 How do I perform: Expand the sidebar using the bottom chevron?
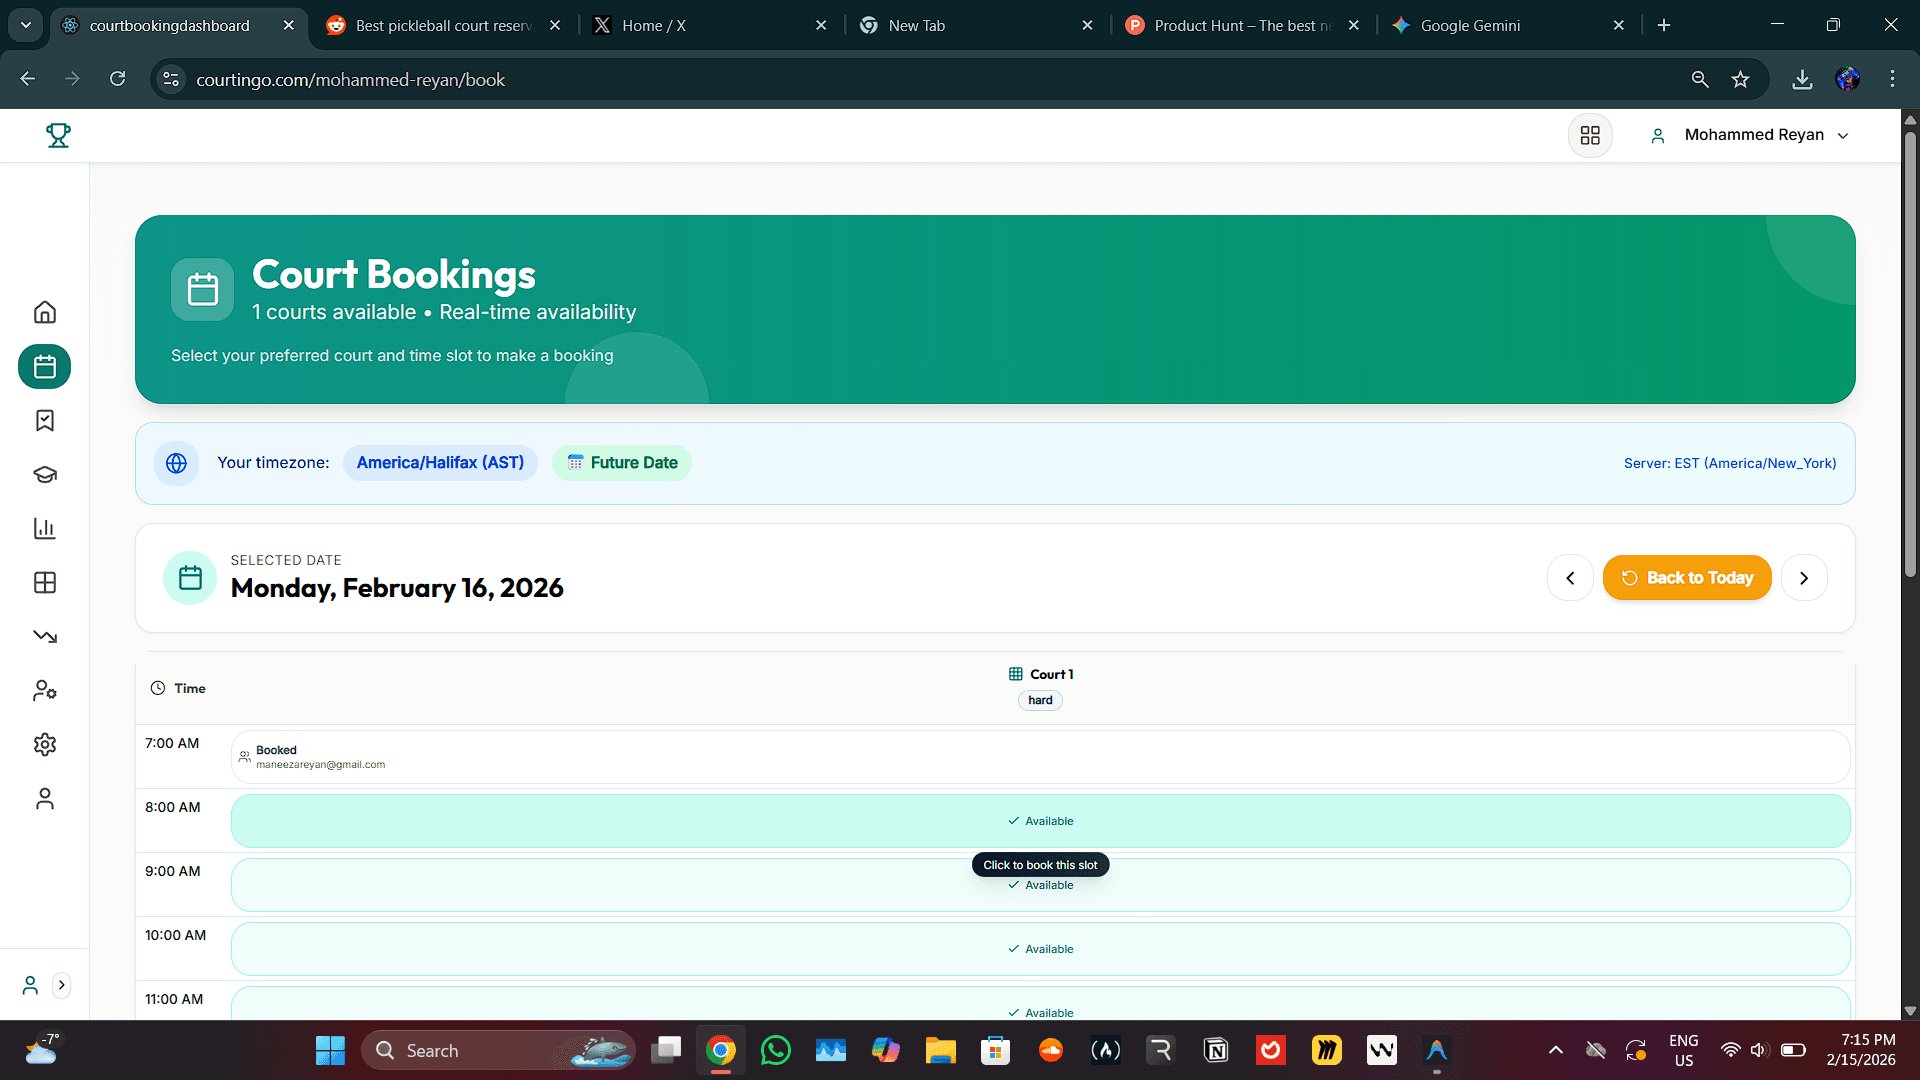(x=62, y=985)
